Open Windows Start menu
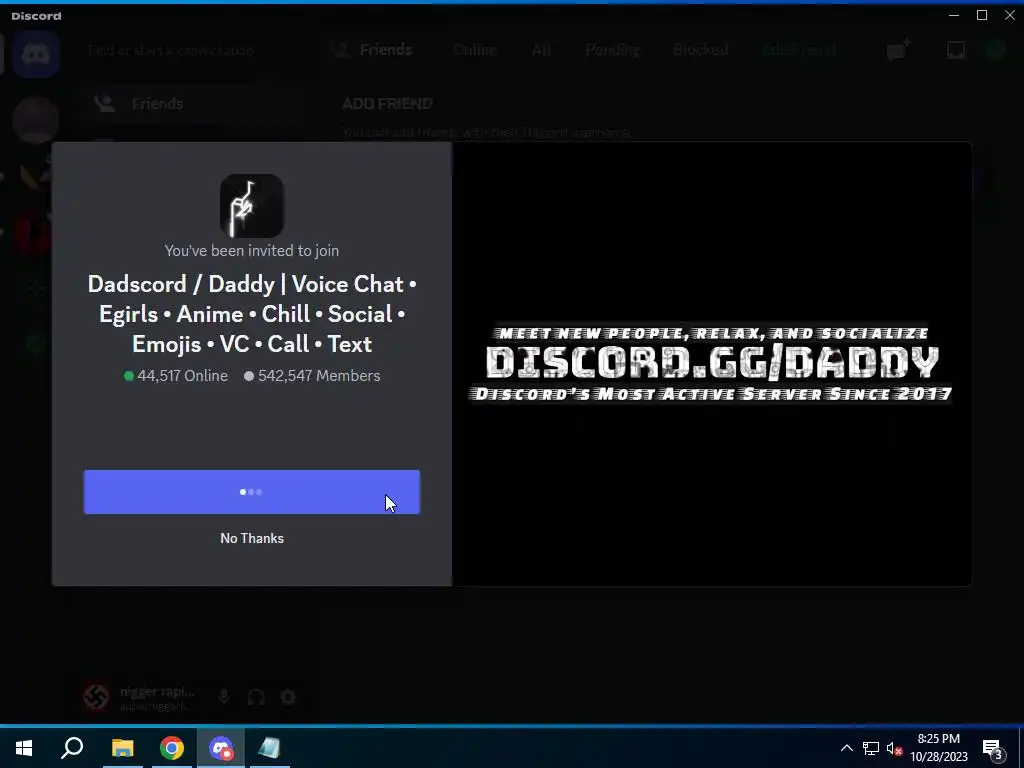Screen dimensions: 1024x768 point(24,748)
